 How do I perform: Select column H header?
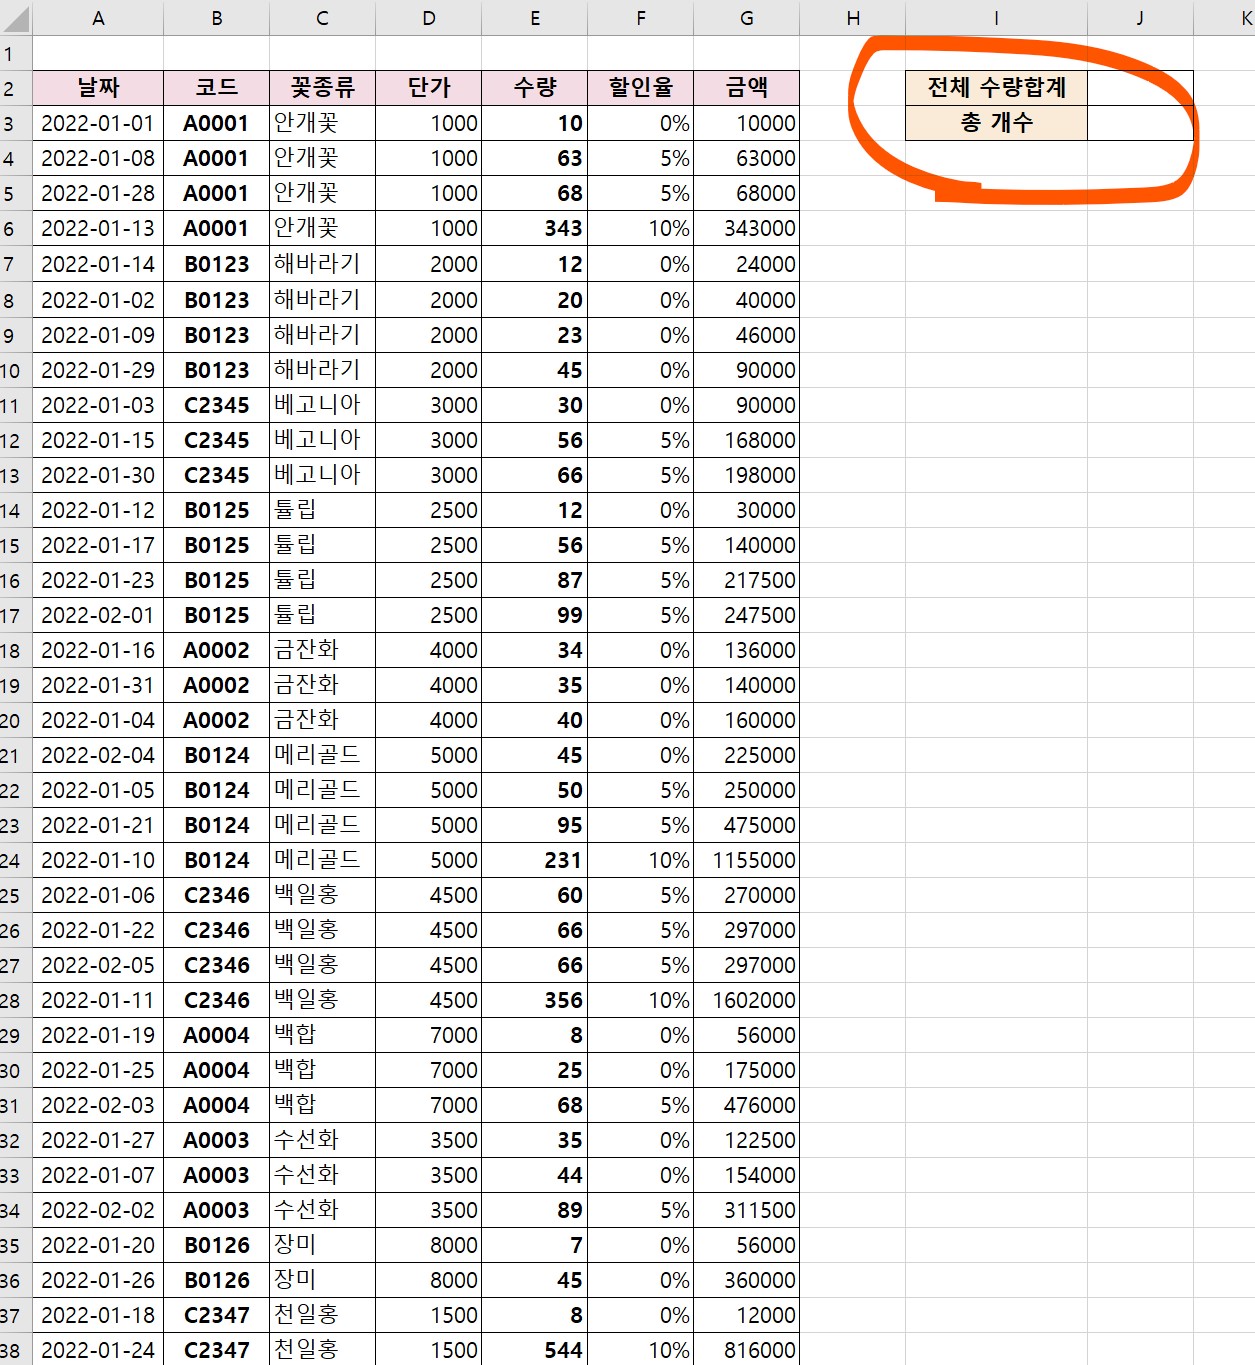coord(853,18)
